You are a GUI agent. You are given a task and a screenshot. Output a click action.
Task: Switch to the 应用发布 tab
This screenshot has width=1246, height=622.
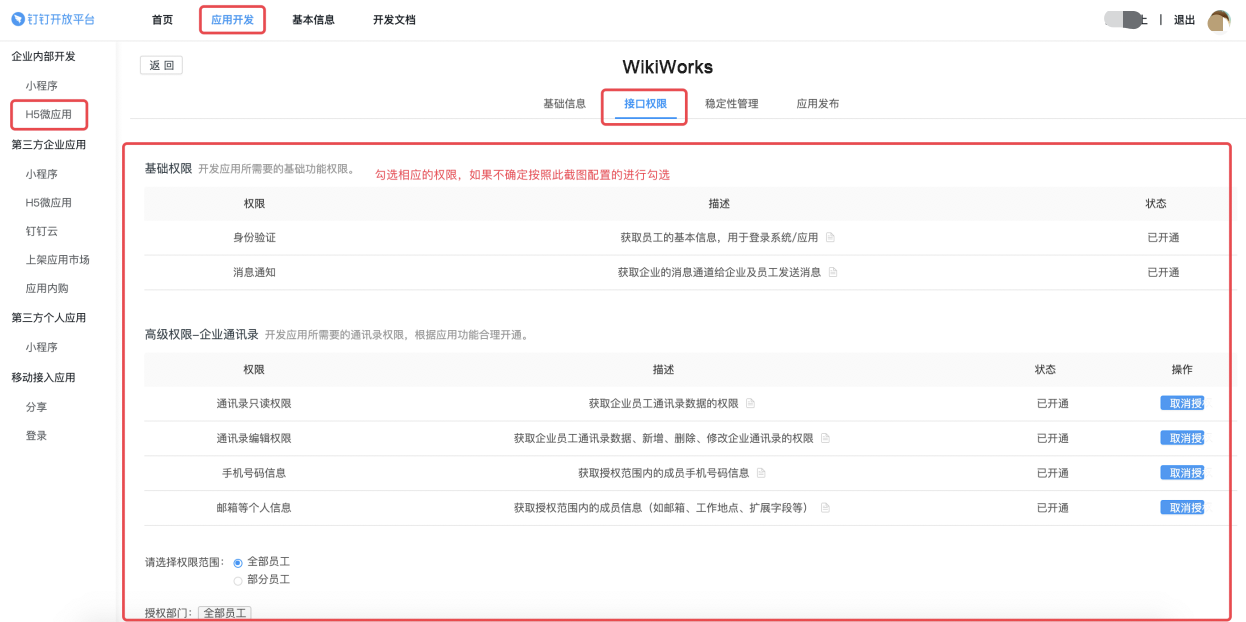click(817, 104)
